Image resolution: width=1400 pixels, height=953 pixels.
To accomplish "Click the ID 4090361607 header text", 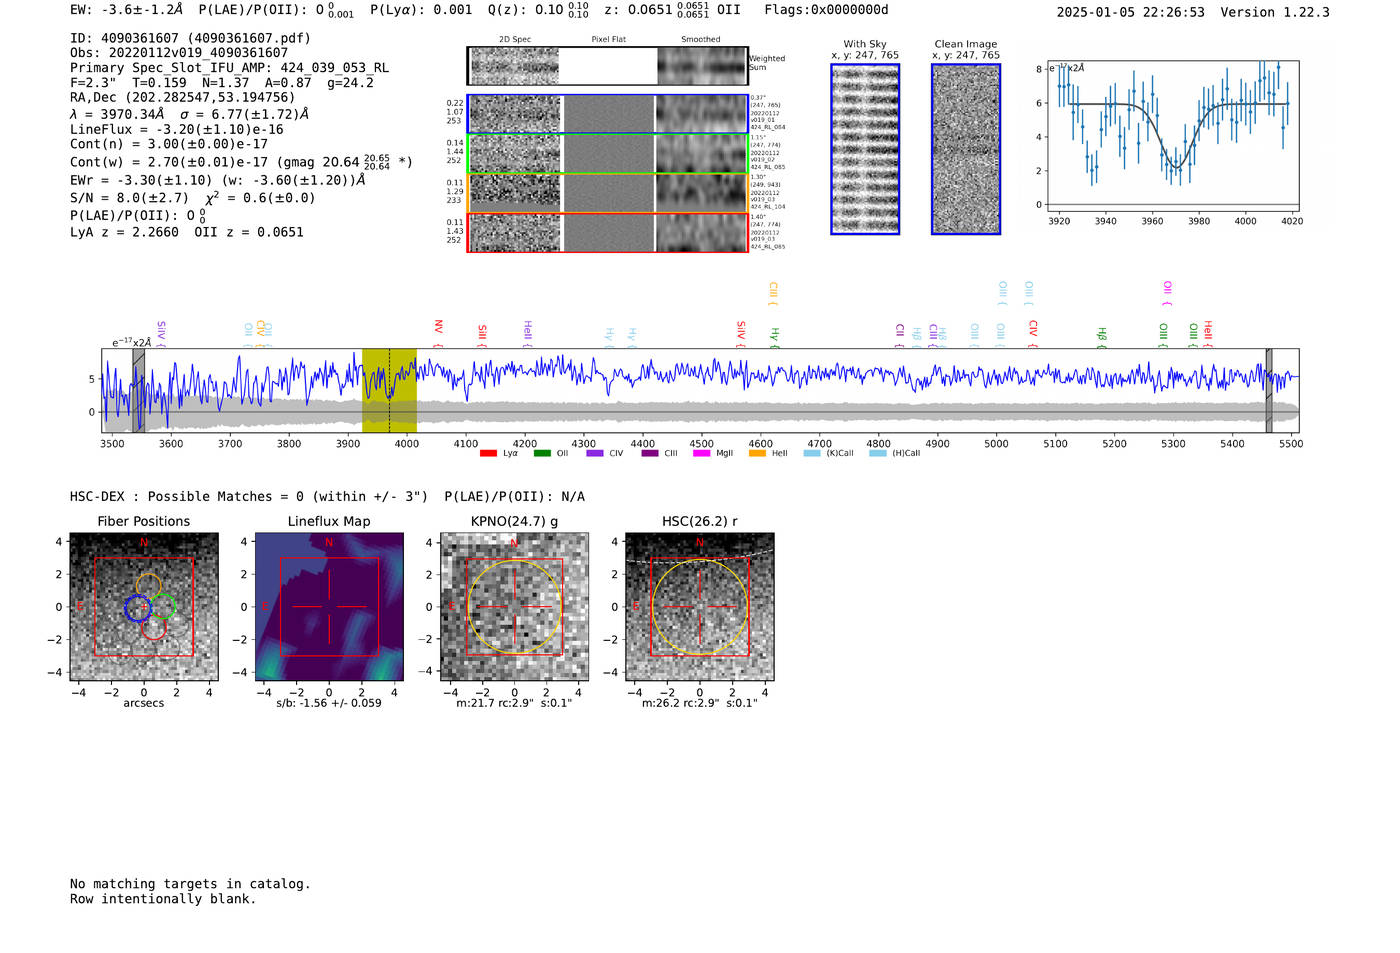I will pyautogui.click(x=190, y=38).
